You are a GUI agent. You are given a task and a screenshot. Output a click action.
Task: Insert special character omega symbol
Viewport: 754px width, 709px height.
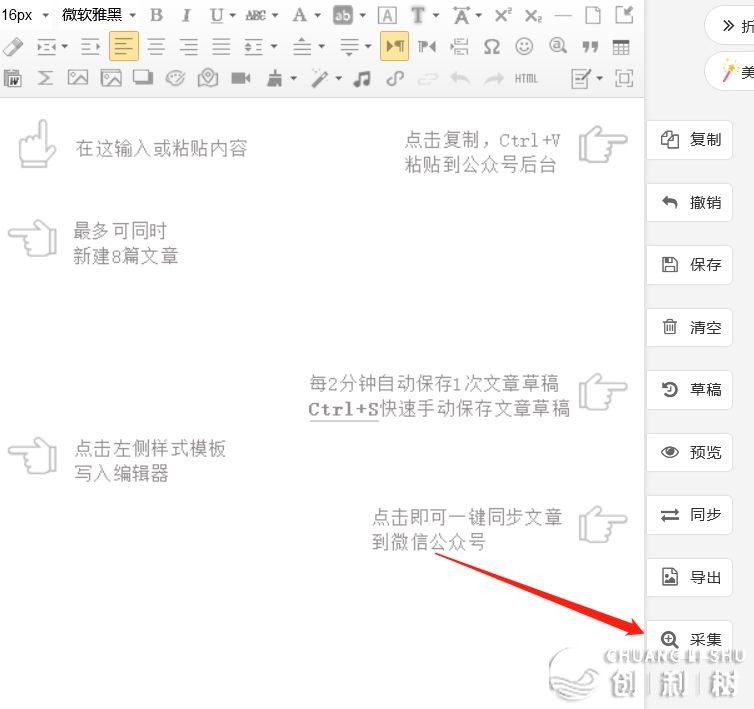tap(491, 47)
